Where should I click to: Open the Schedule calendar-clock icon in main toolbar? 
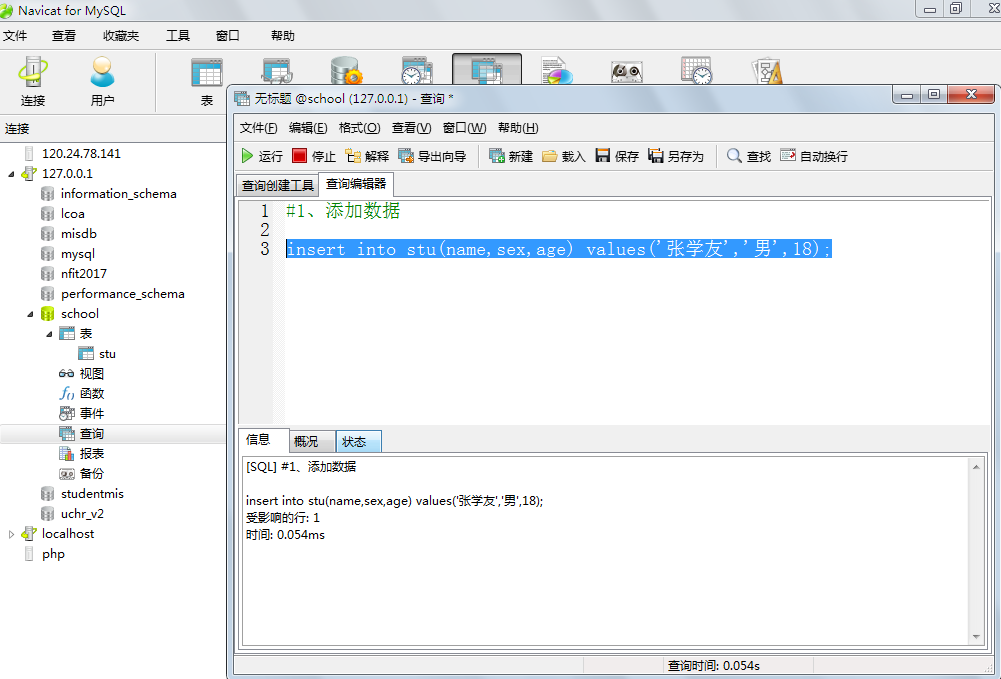point(696,70)
